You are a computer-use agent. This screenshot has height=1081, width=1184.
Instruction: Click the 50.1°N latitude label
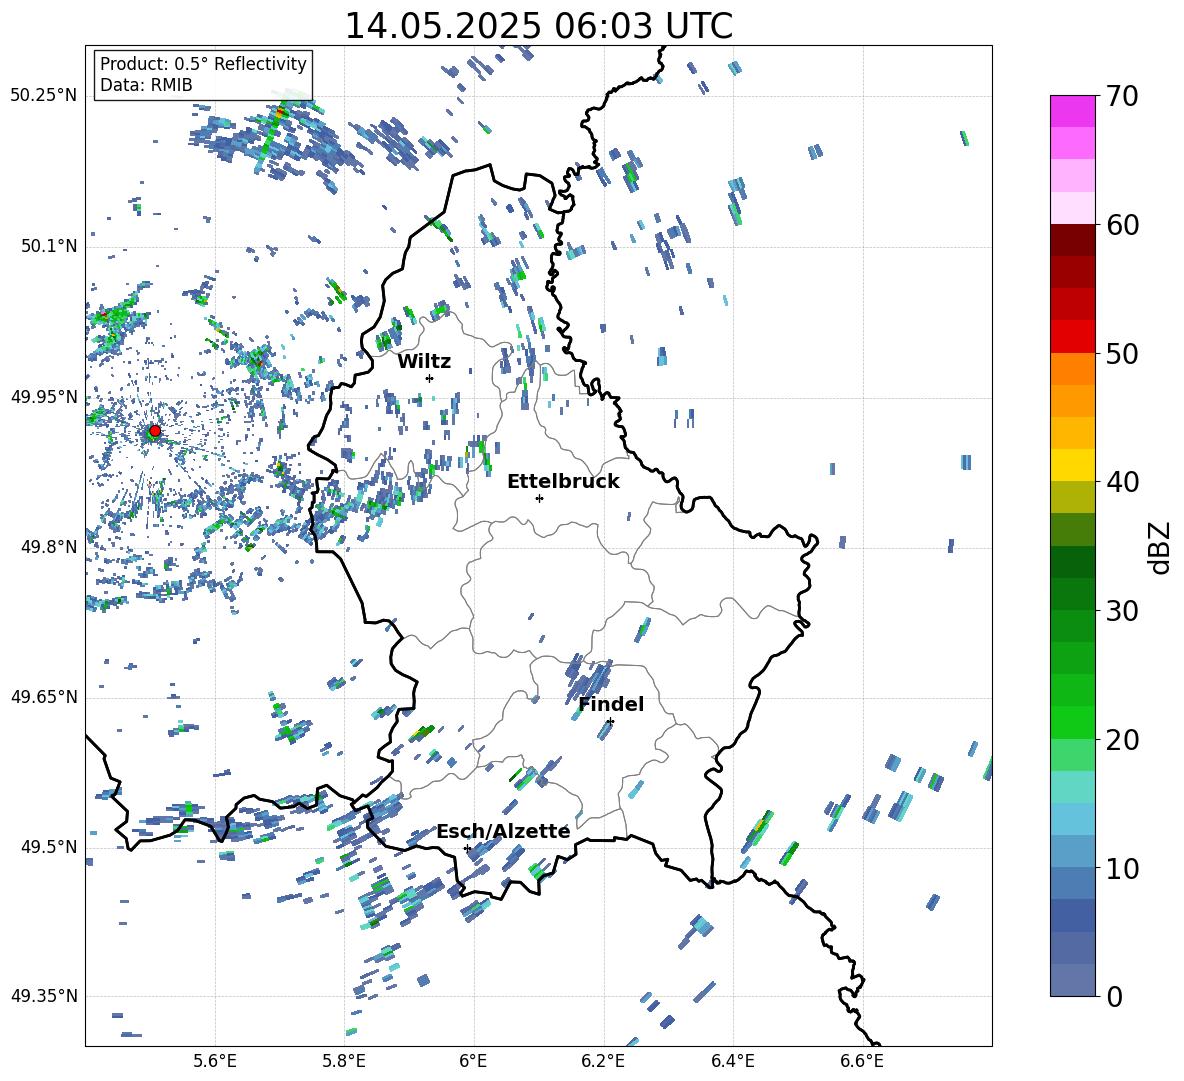[49, 246]
